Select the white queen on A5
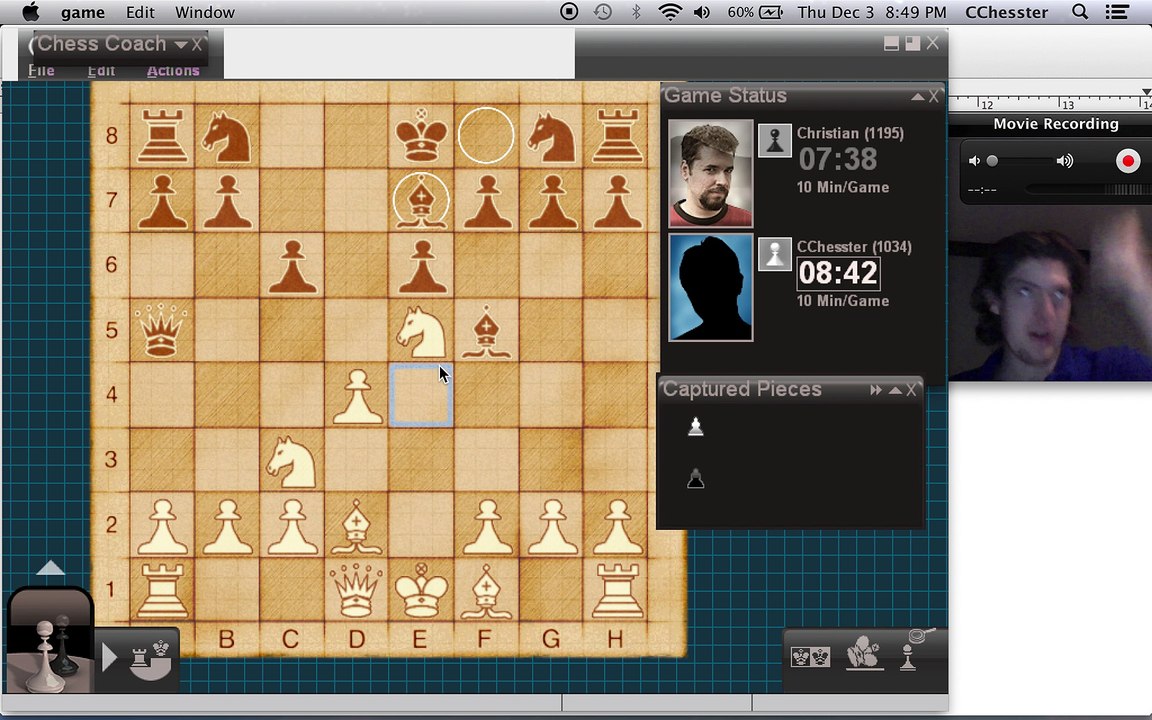 [x=162, y=331]
